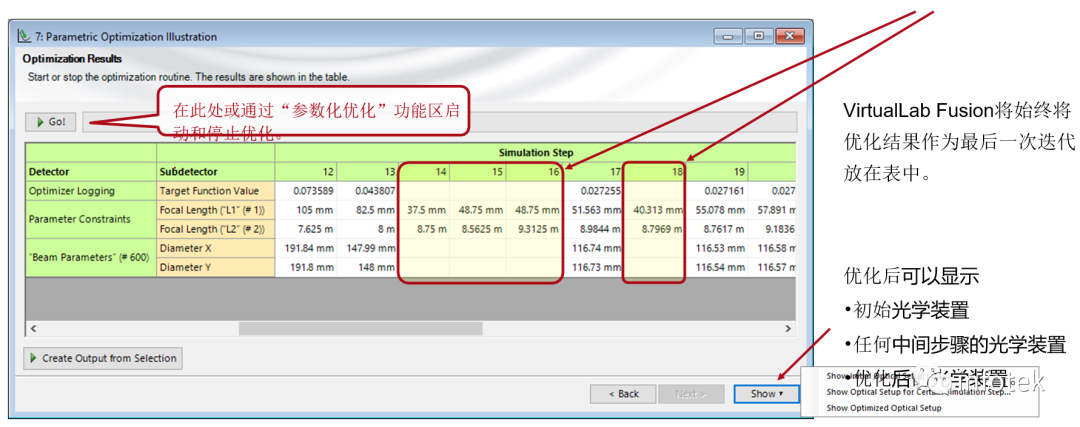The height and width of the screenshot is (427, 1080).
Task: Click cell value 40.313 mm
Action: click(x=654, y=209)
